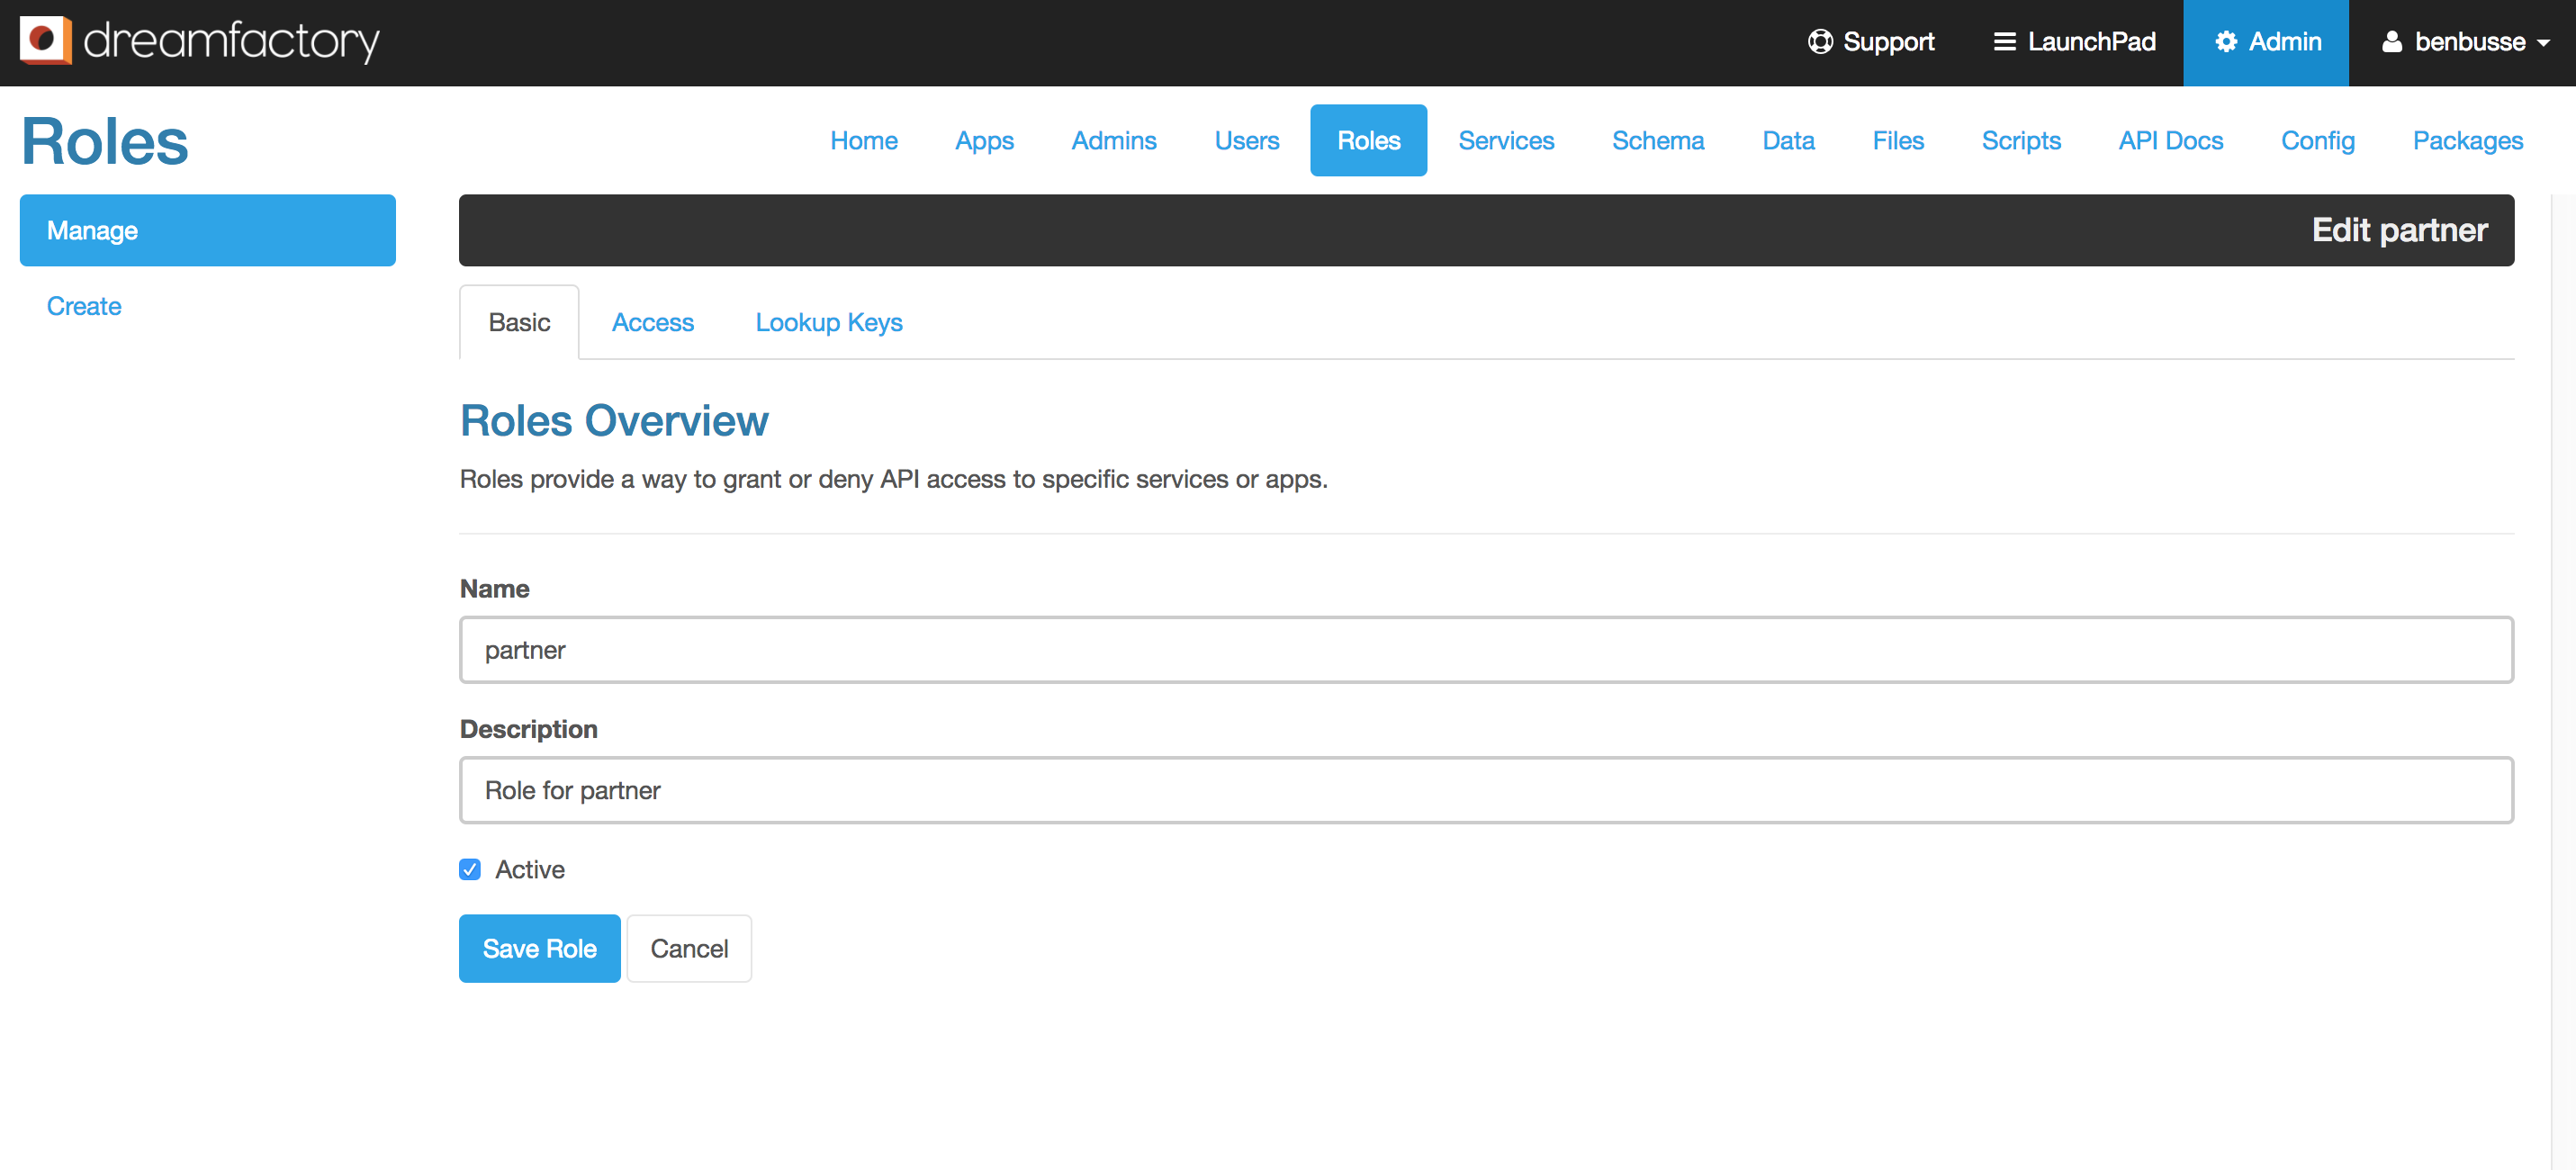Click the Save Role button

tap(539, 948)
